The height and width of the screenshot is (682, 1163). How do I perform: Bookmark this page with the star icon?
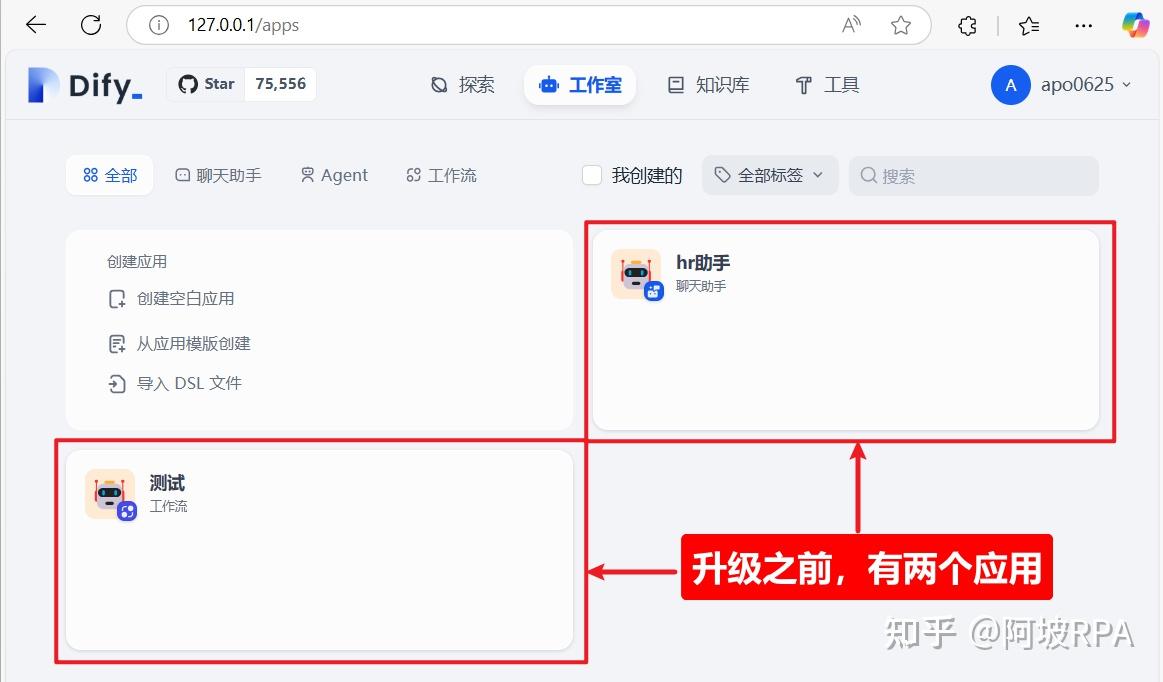point(900,25)
